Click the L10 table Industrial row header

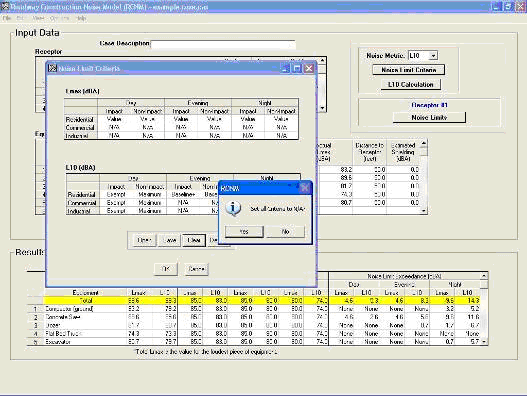(x=83, y=211)
